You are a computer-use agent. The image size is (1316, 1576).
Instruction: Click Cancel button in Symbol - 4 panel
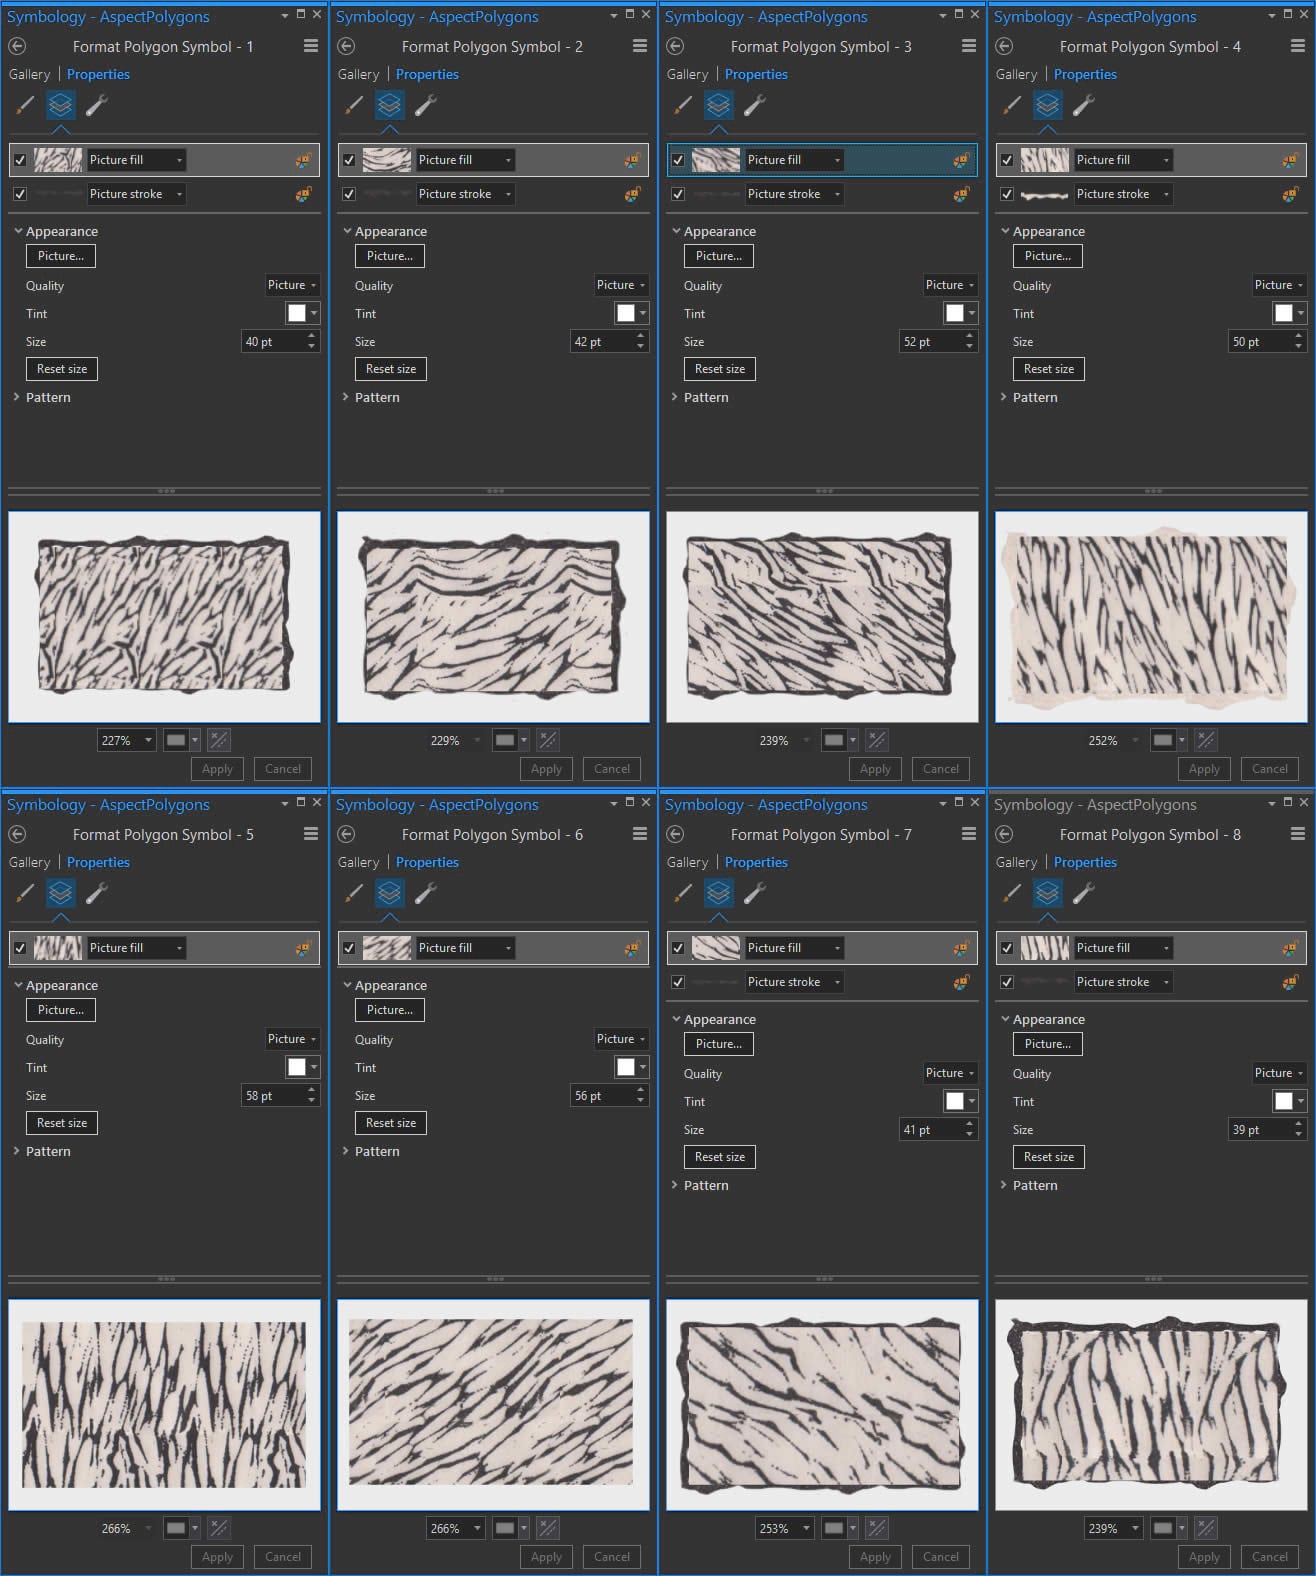[x=1270, y=769]
